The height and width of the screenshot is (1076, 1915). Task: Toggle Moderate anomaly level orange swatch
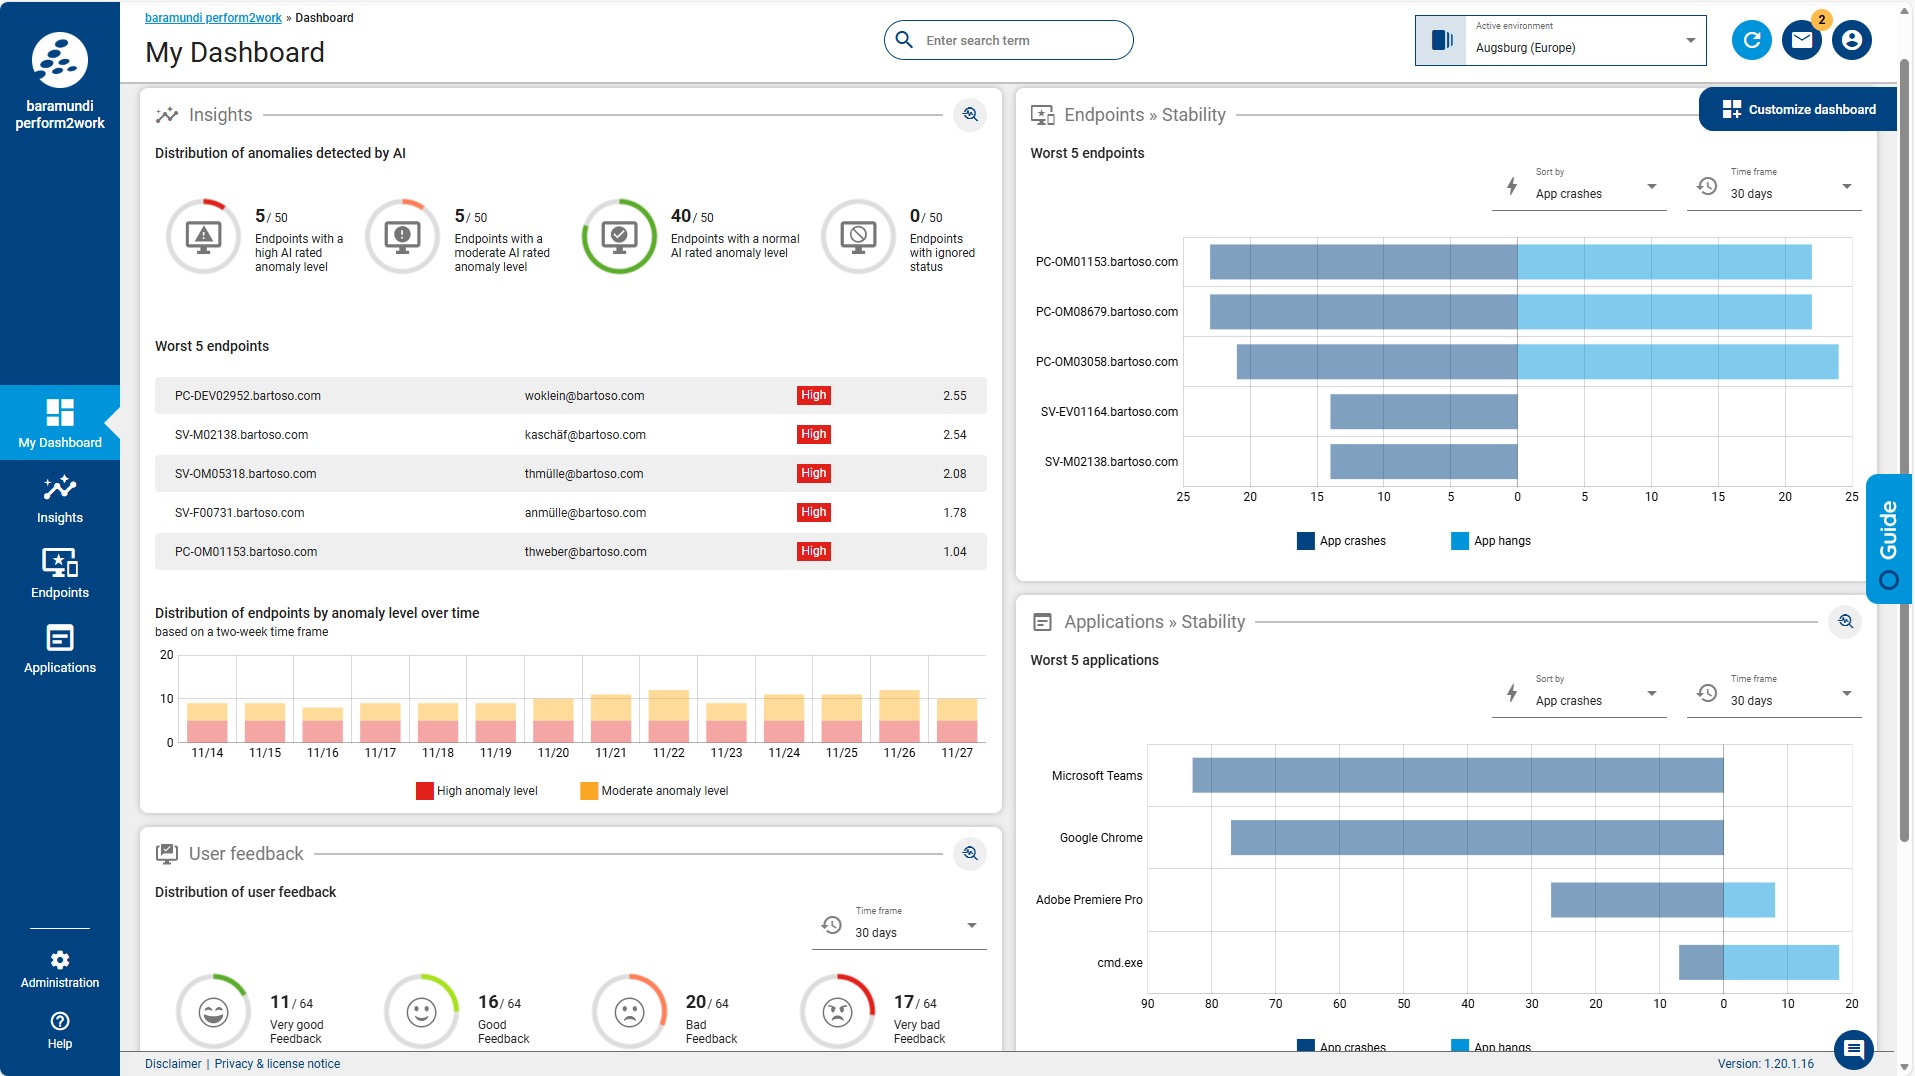point(589,791)
